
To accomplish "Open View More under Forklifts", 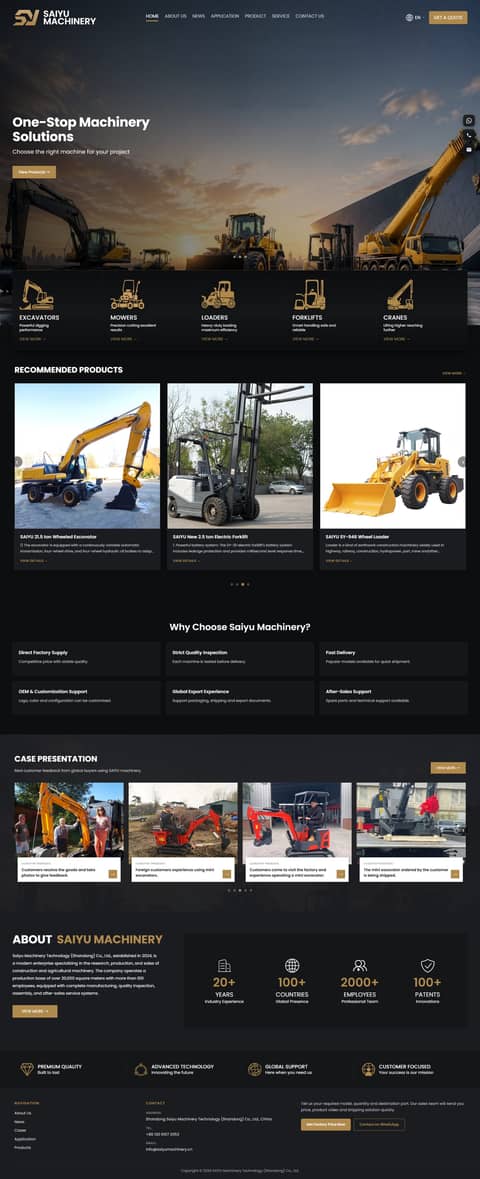I will tap(305, 339).
